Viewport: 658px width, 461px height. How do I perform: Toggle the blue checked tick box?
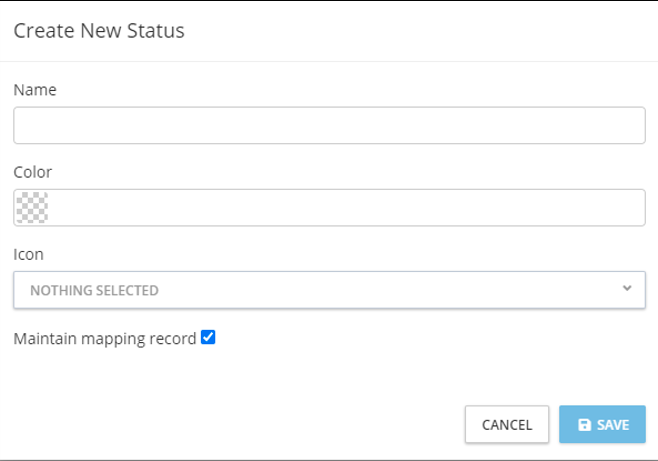coord(208,338)
